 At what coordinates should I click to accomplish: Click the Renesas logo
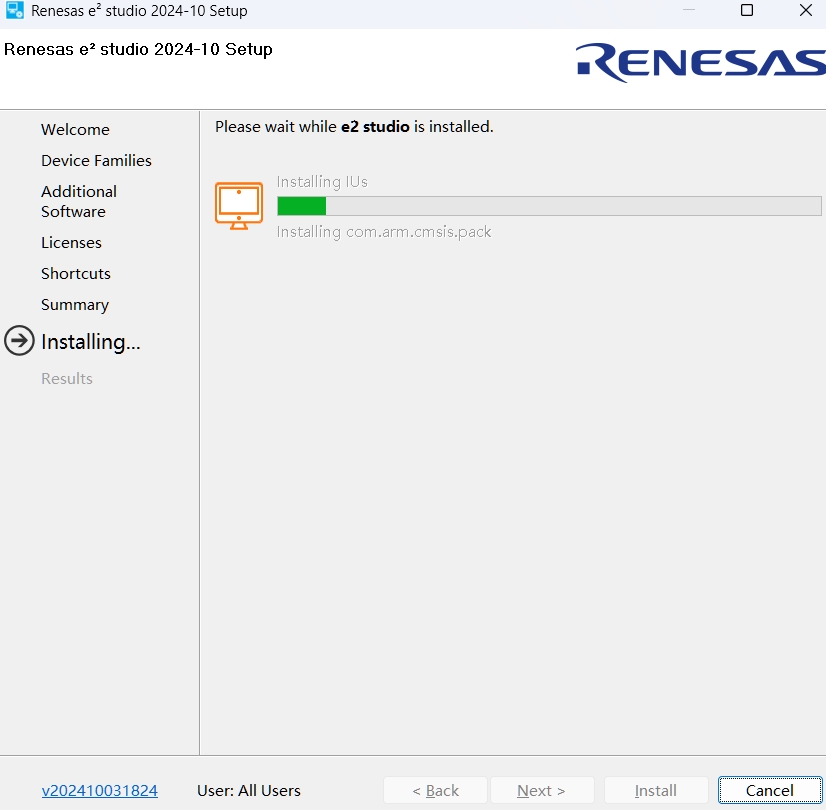[x=701, y=63]
